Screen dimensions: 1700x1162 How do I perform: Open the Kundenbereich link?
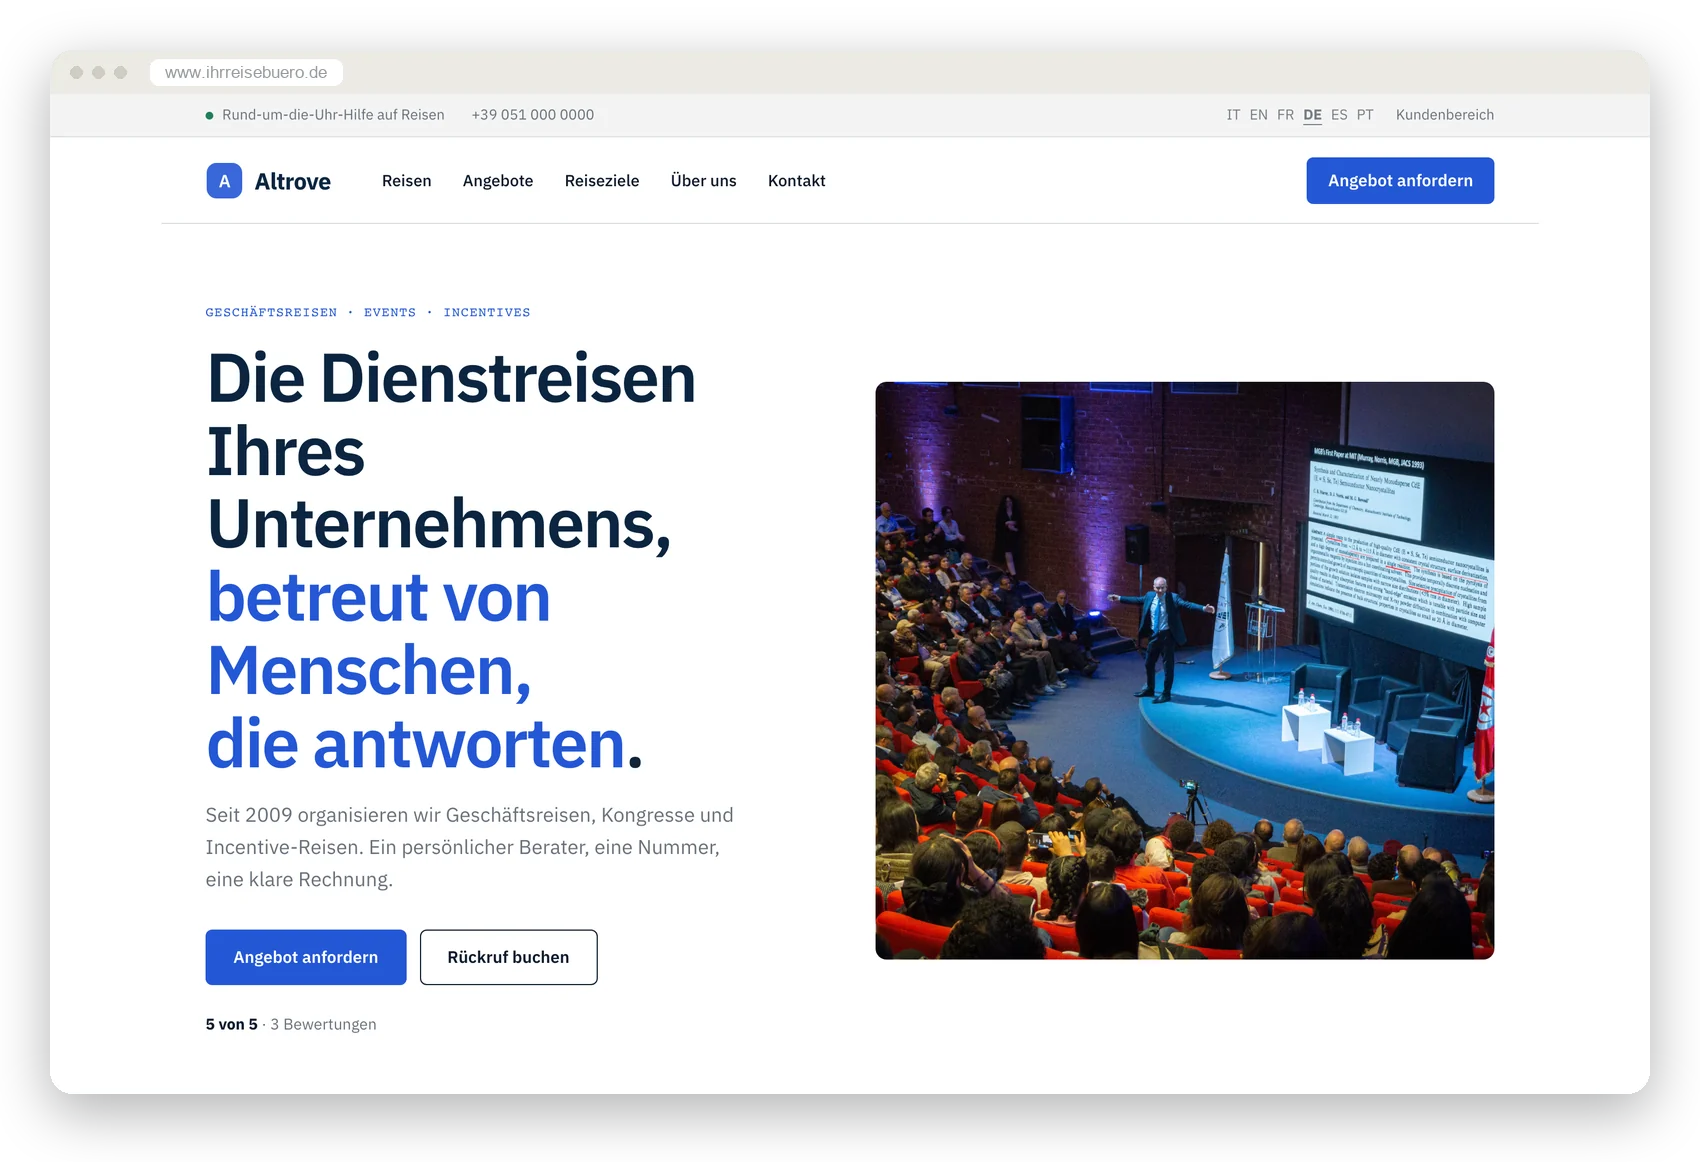click(x=1445, y=115)
